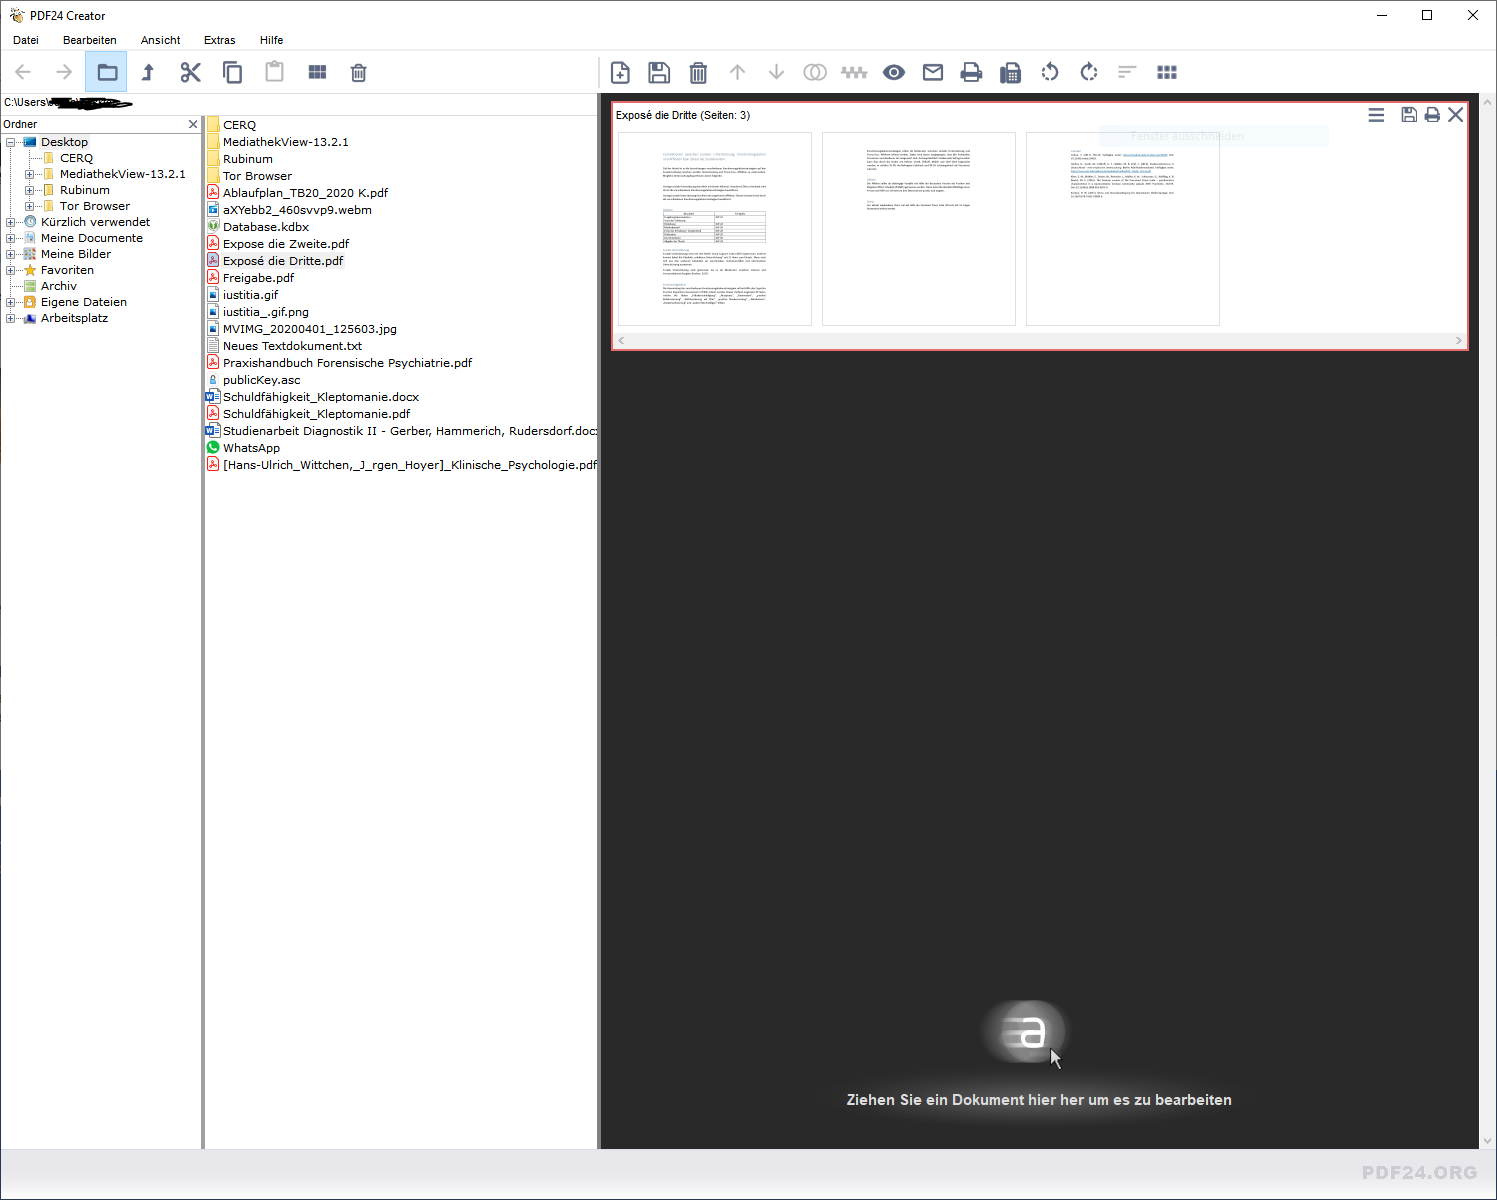Rotate pages counterclockwise

point(1050,72)
